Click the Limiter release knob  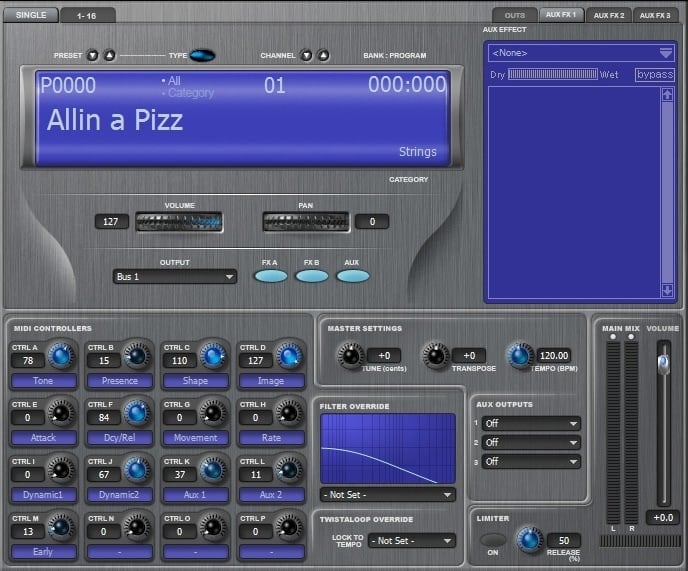point(529,541)
